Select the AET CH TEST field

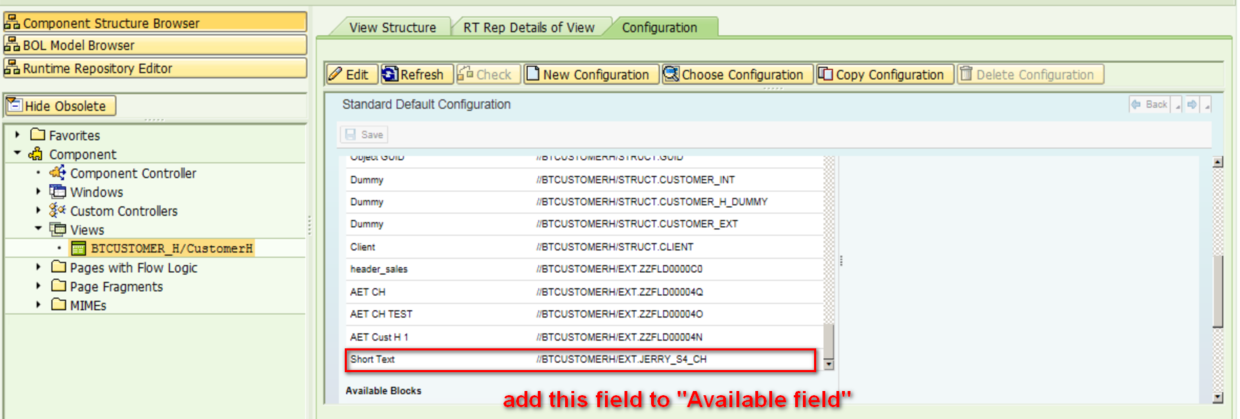tap(381, 314)
